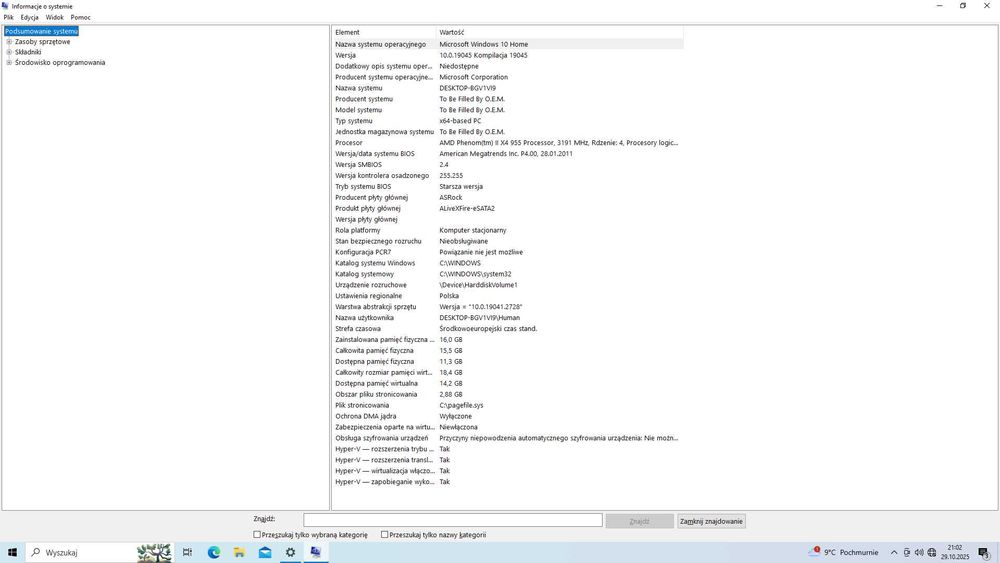Select the Ustawienia regionalne row
Viewport: 1000px width, 563px height.
point(508,296)
